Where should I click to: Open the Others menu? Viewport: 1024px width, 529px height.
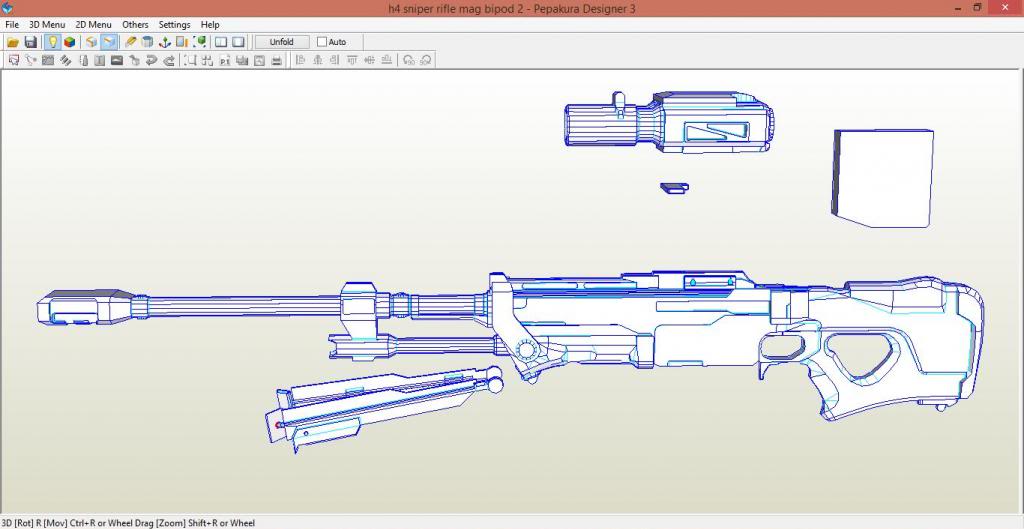pos(135,24)
